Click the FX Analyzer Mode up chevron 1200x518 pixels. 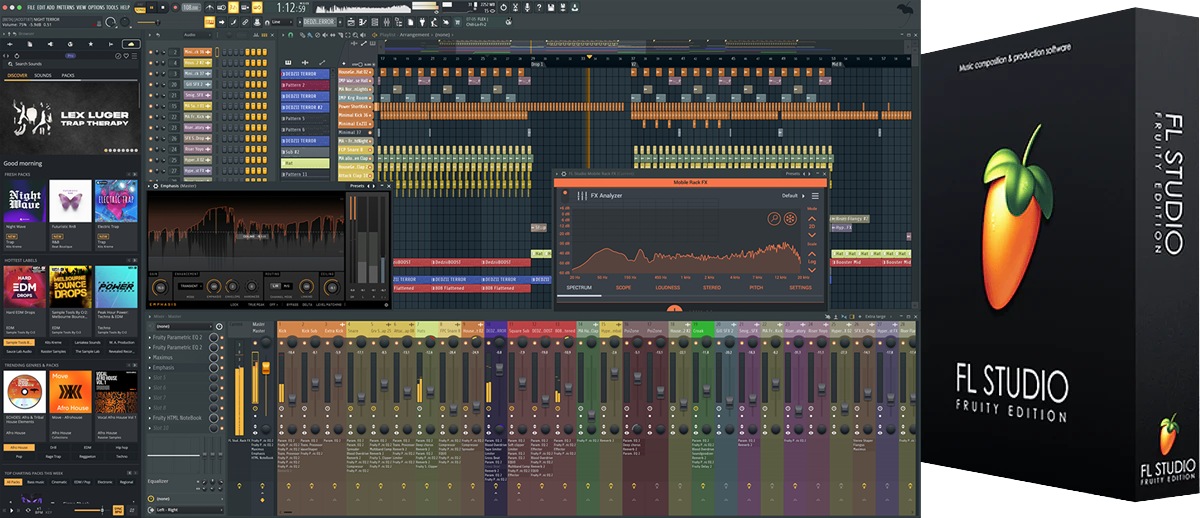click(812, 219)
